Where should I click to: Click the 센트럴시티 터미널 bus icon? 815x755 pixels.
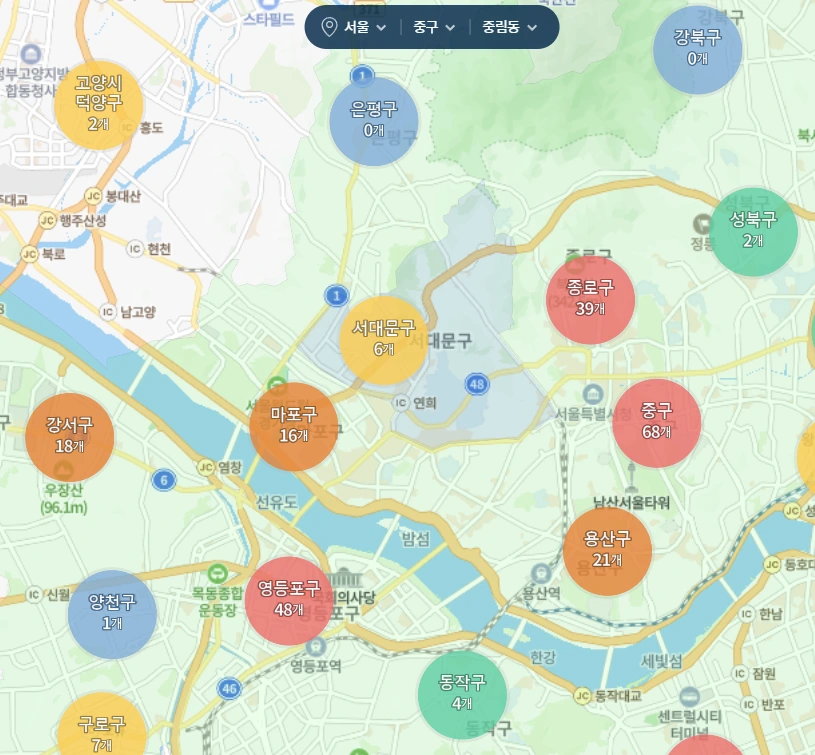(689, 697)
